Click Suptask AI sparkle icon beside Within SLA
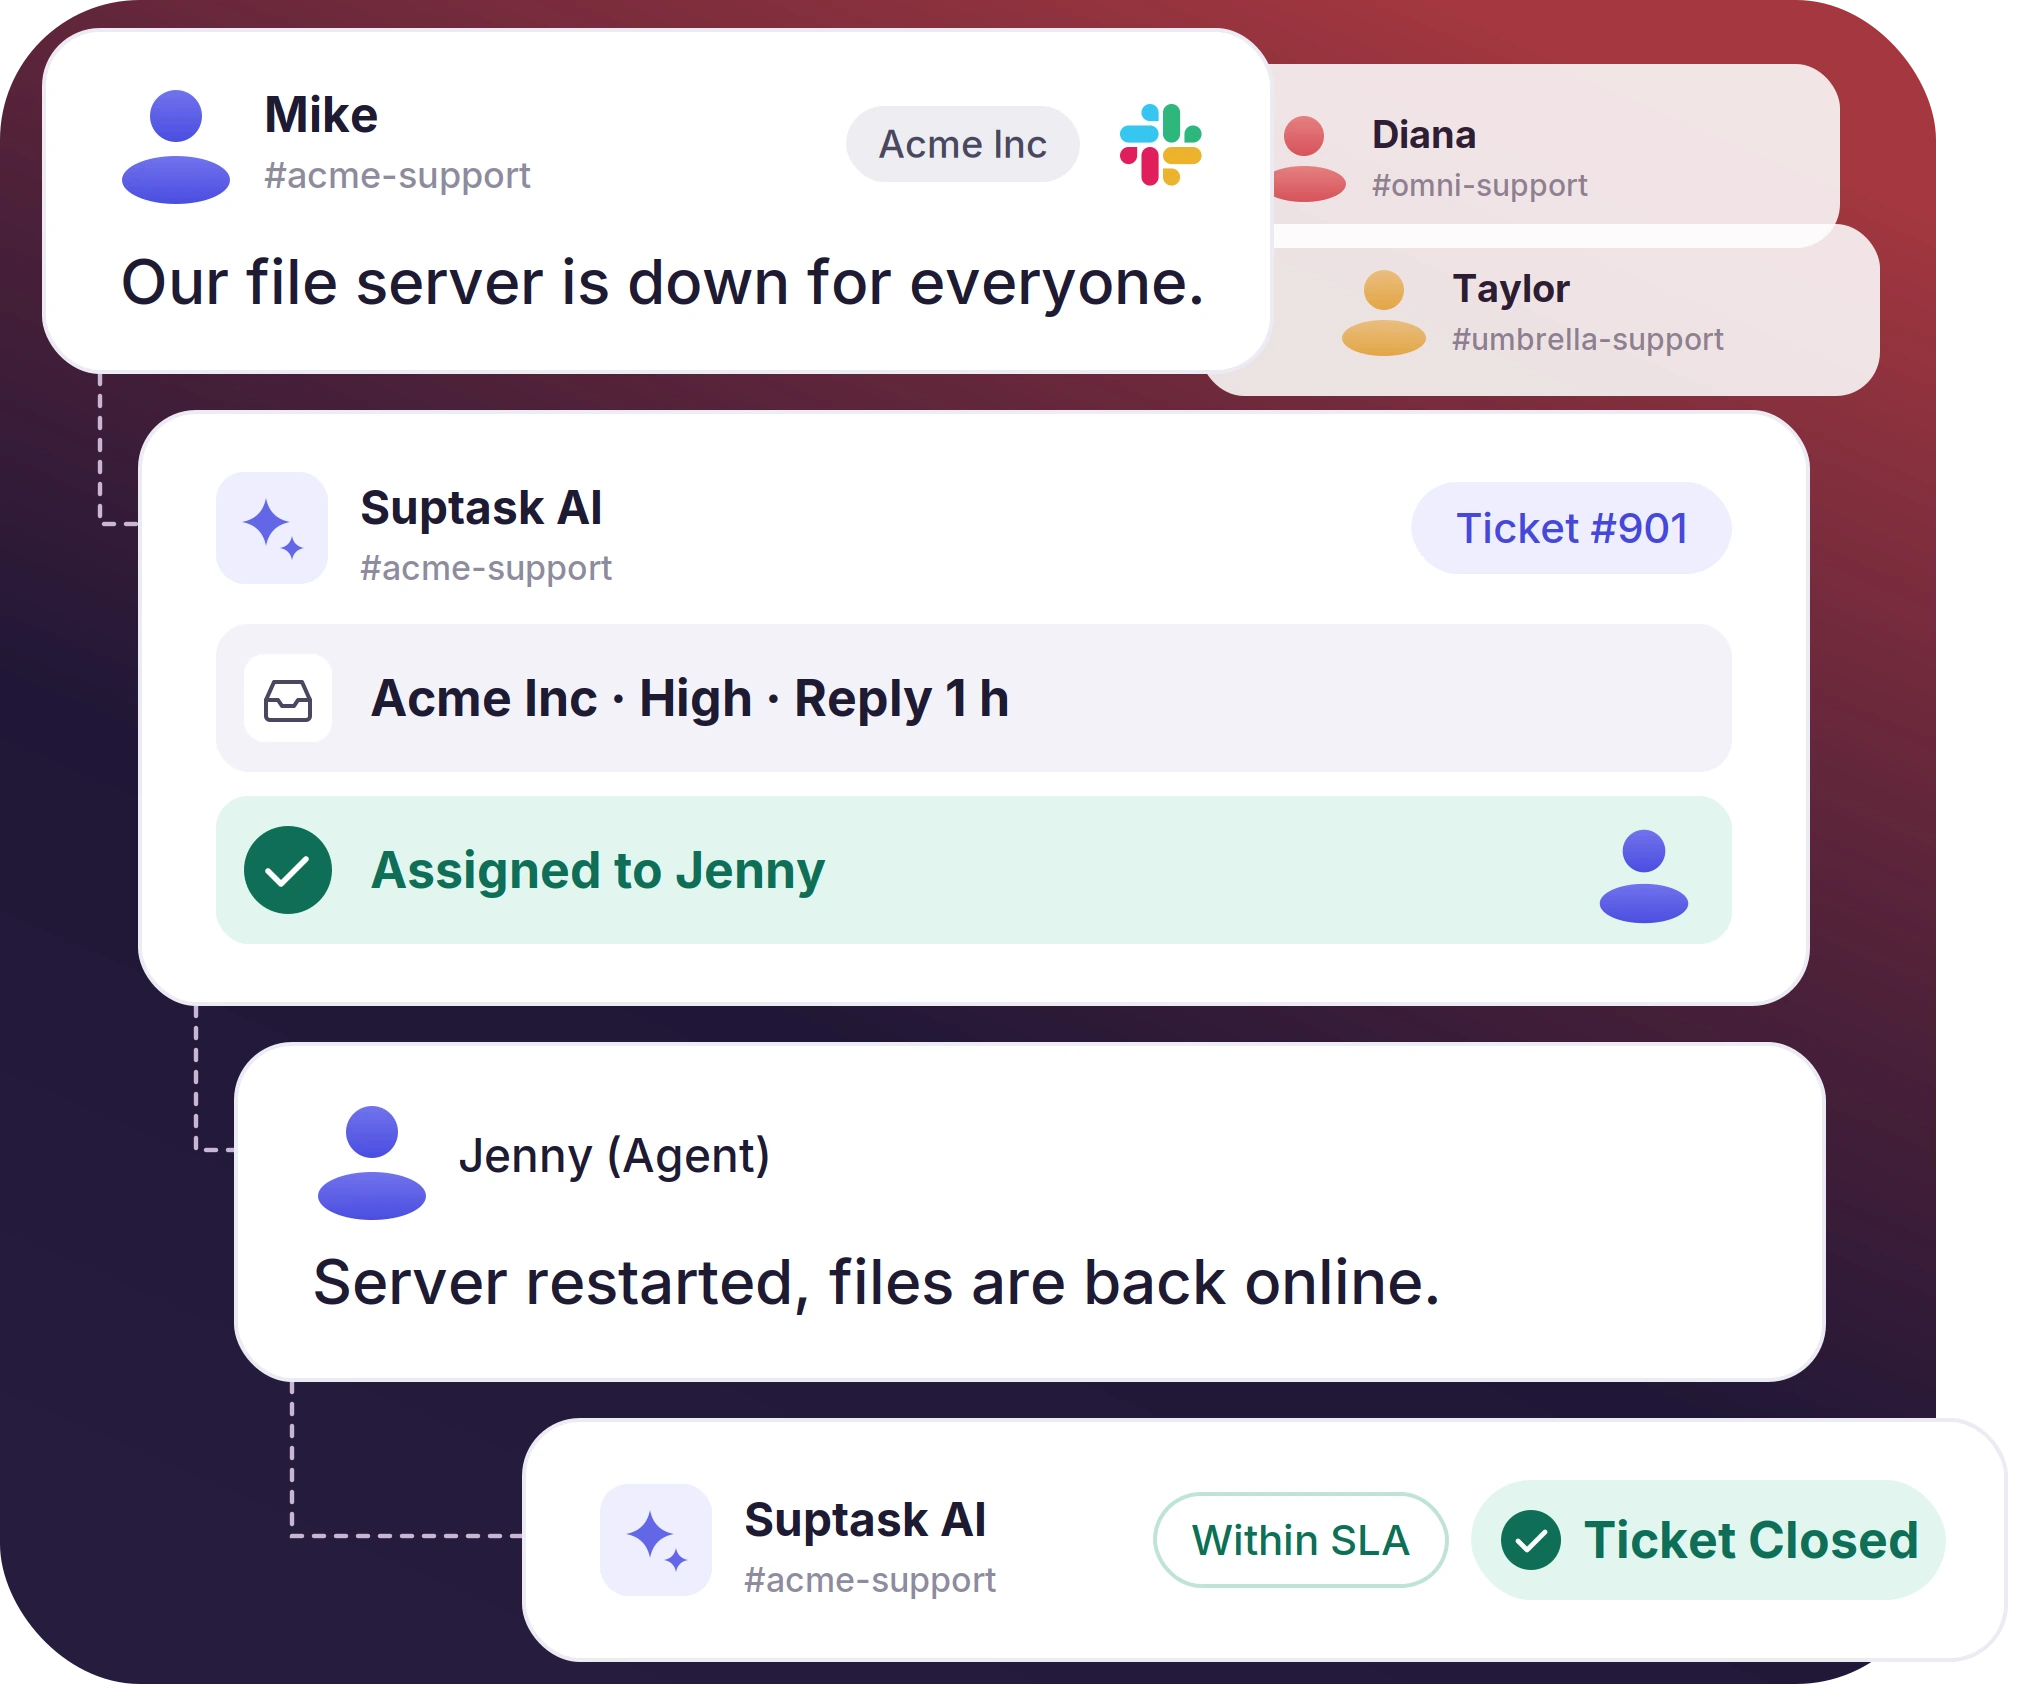This screenshot has width=2040, height=1684. click(x=656, y=1540)
